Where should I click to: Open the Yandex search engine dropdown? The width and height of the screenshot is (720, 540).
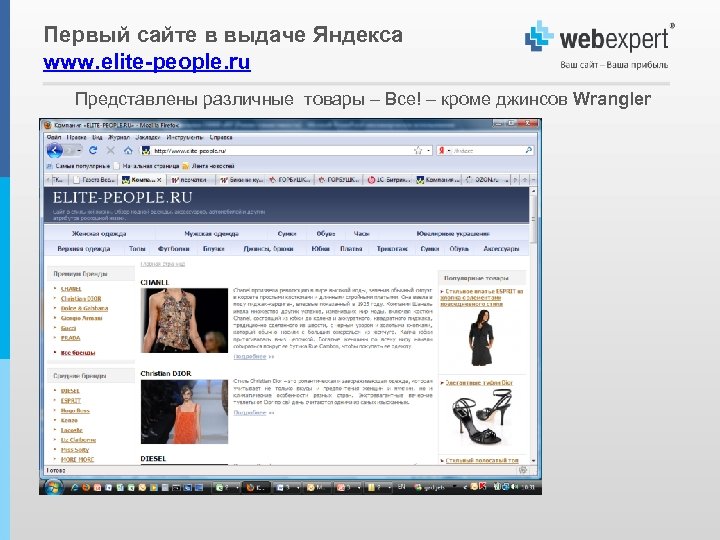click(x=449, y=150)
